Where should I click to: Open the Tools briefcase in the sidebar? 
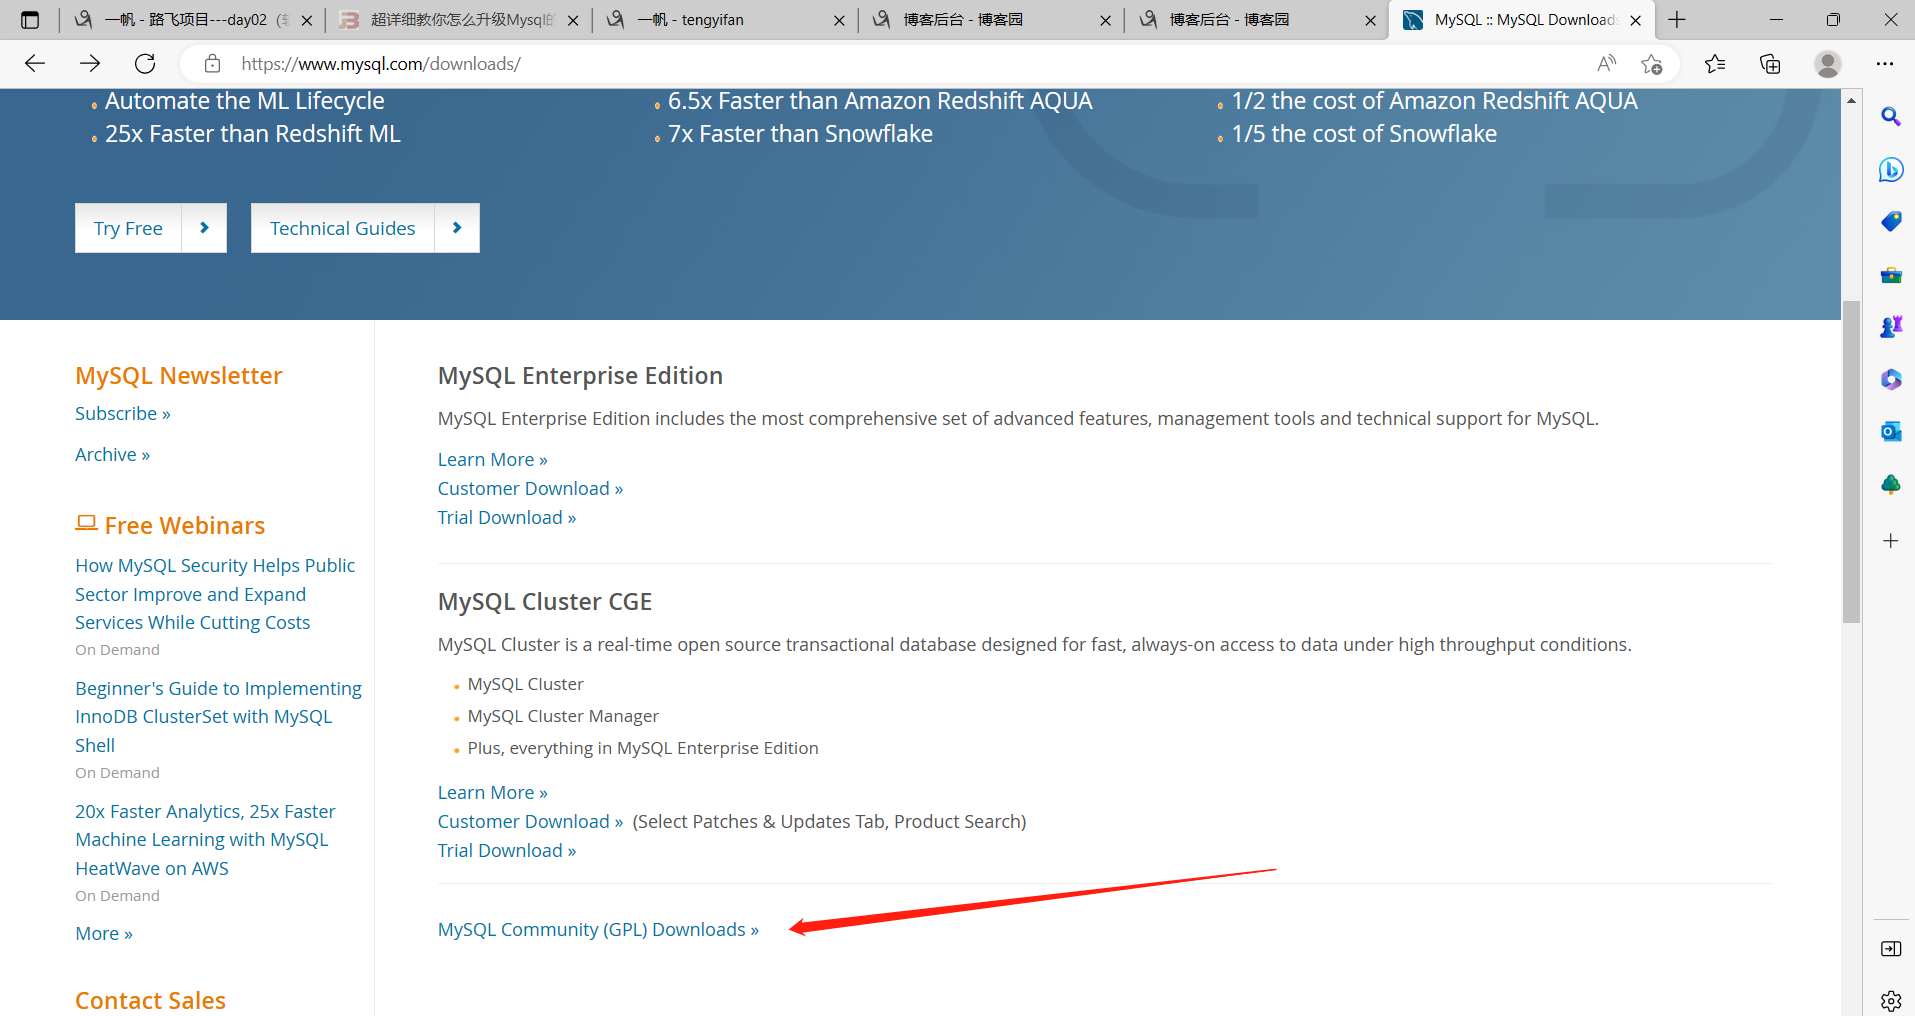pos(1890,274)
